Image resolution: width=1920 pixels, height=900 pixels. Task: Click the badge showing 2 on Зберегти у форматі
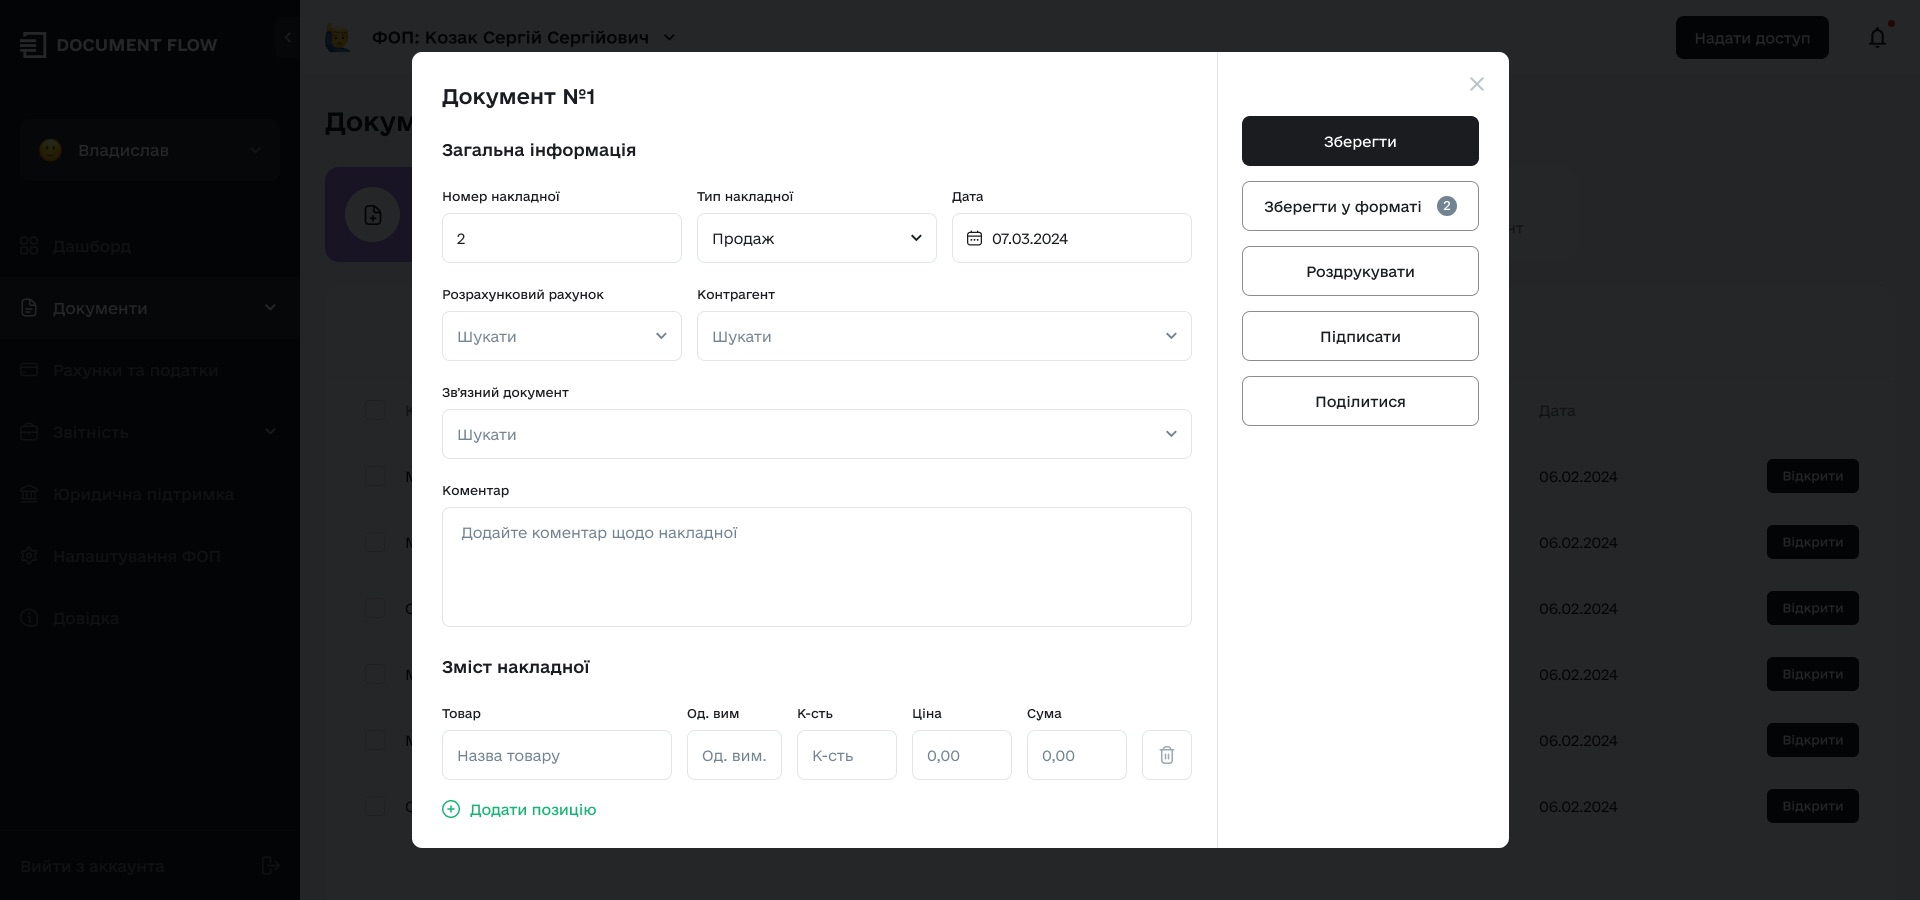coord(1446,206)
